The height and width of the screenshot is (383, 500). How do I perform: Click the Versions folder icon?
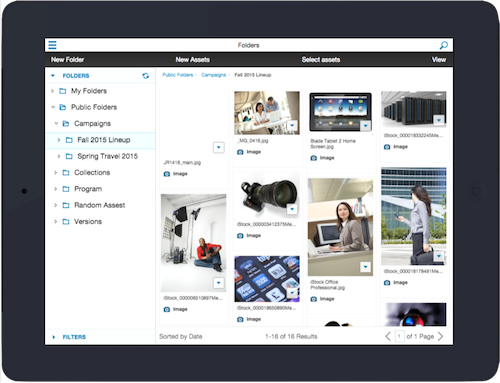[x=66, y=221]
